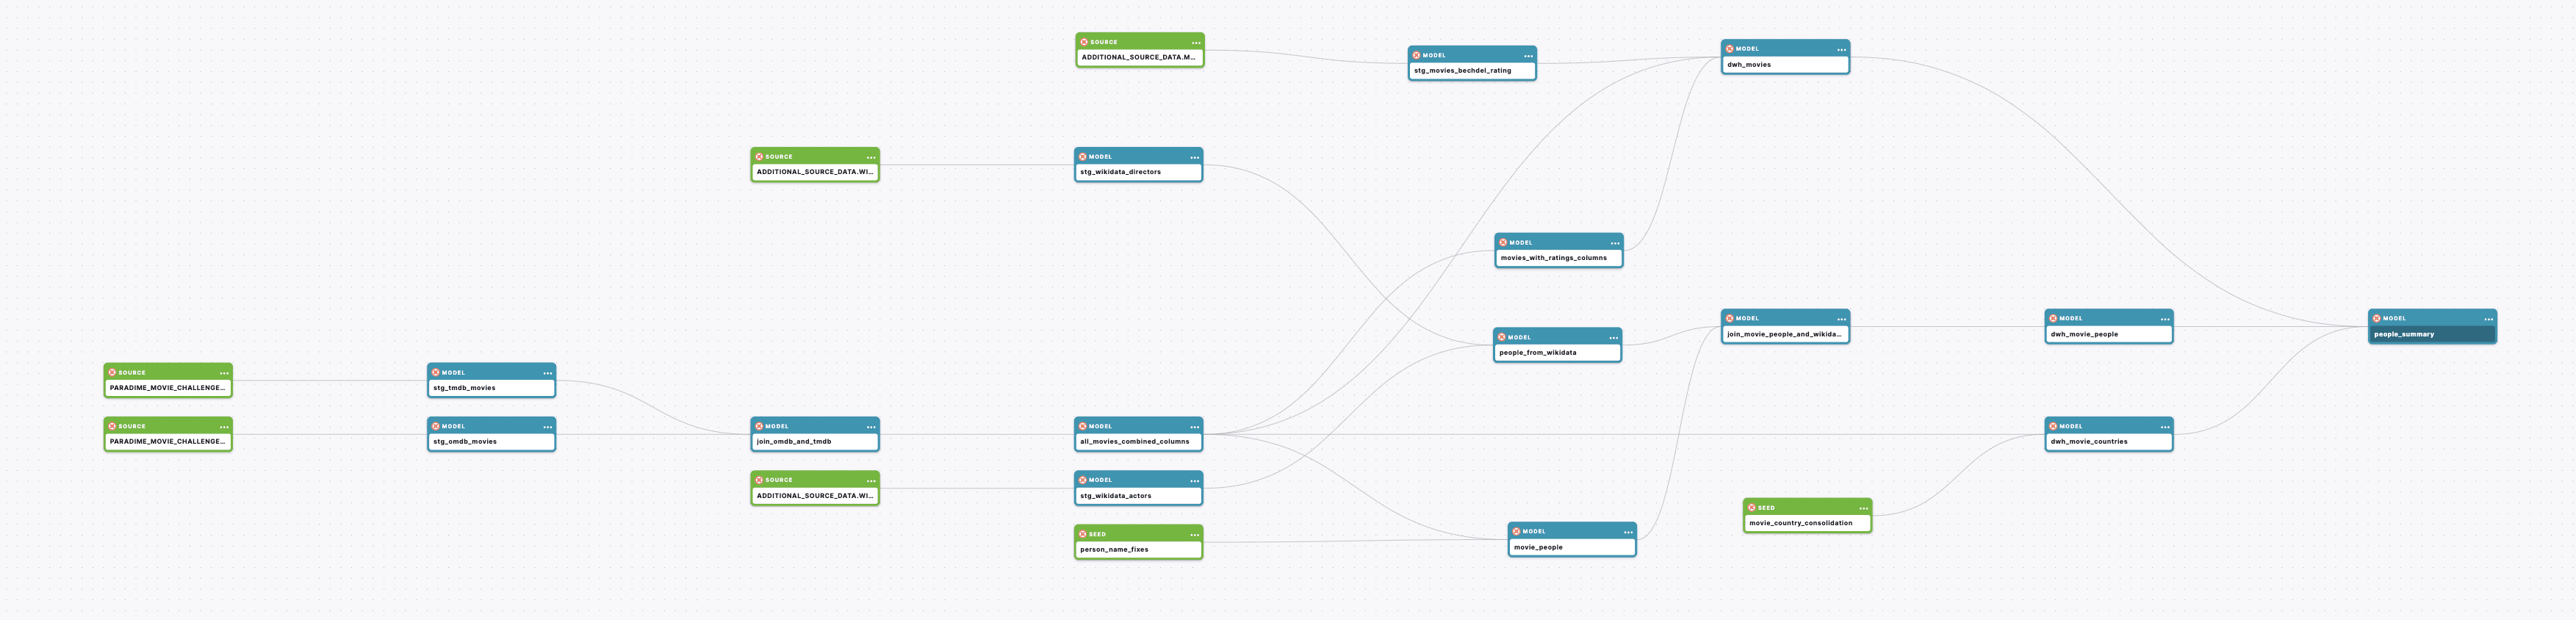Click the dbt icon on the all_movies_combined_columns node
Viewport: 2576px width, 620px height.
pos(1083,427)
